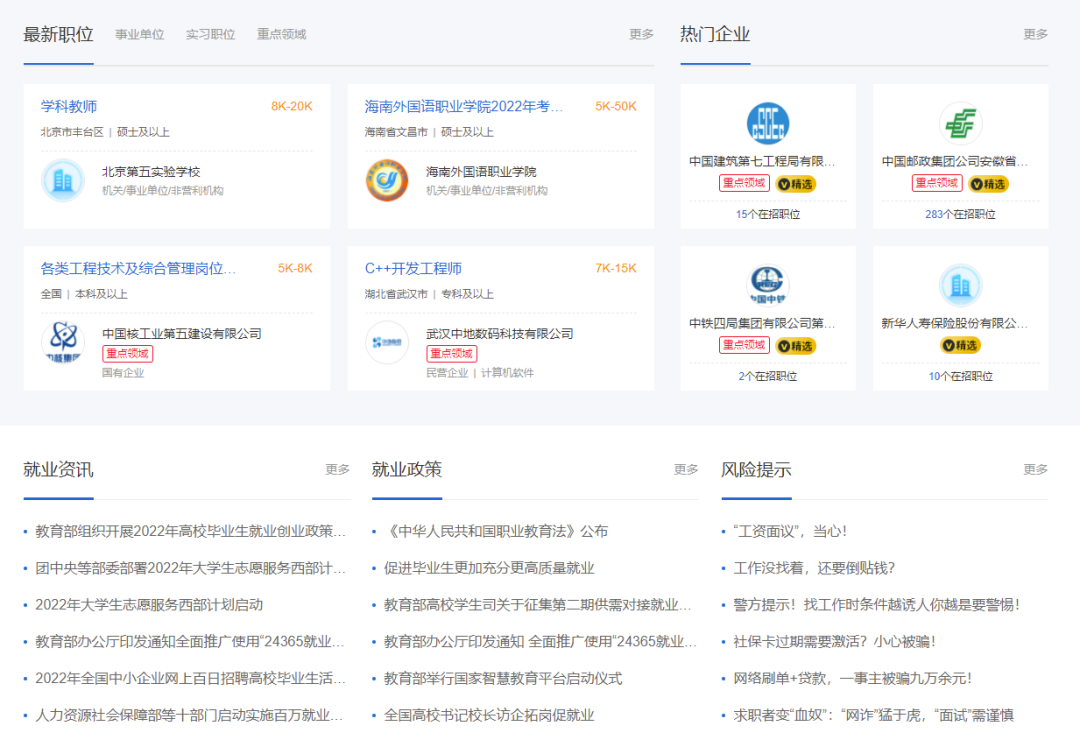This screenshot has height=740, width=1080.
Task: Click 283个在招职位 link
Action: pos(960,214)
